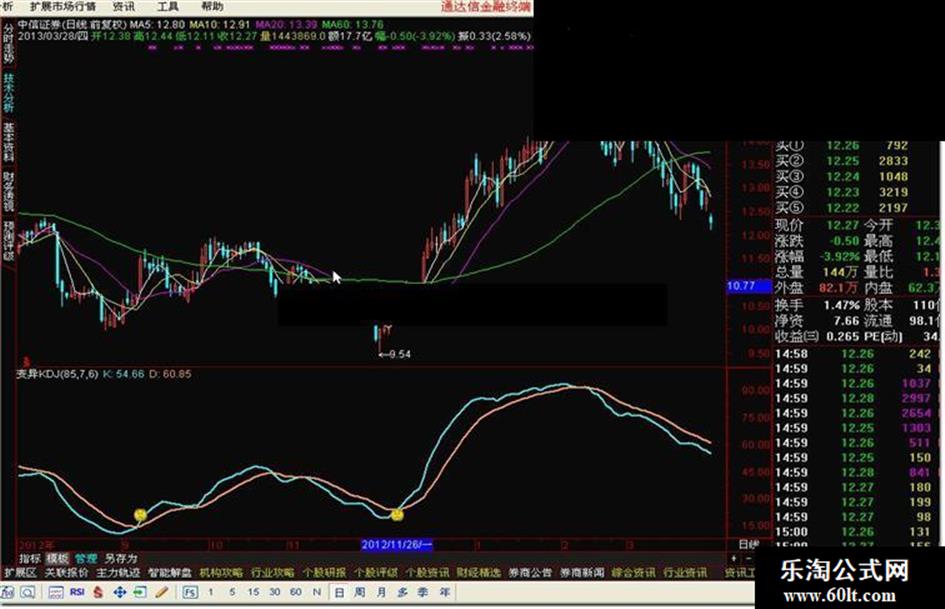Switch to 5-minute period

pos(231,592)
